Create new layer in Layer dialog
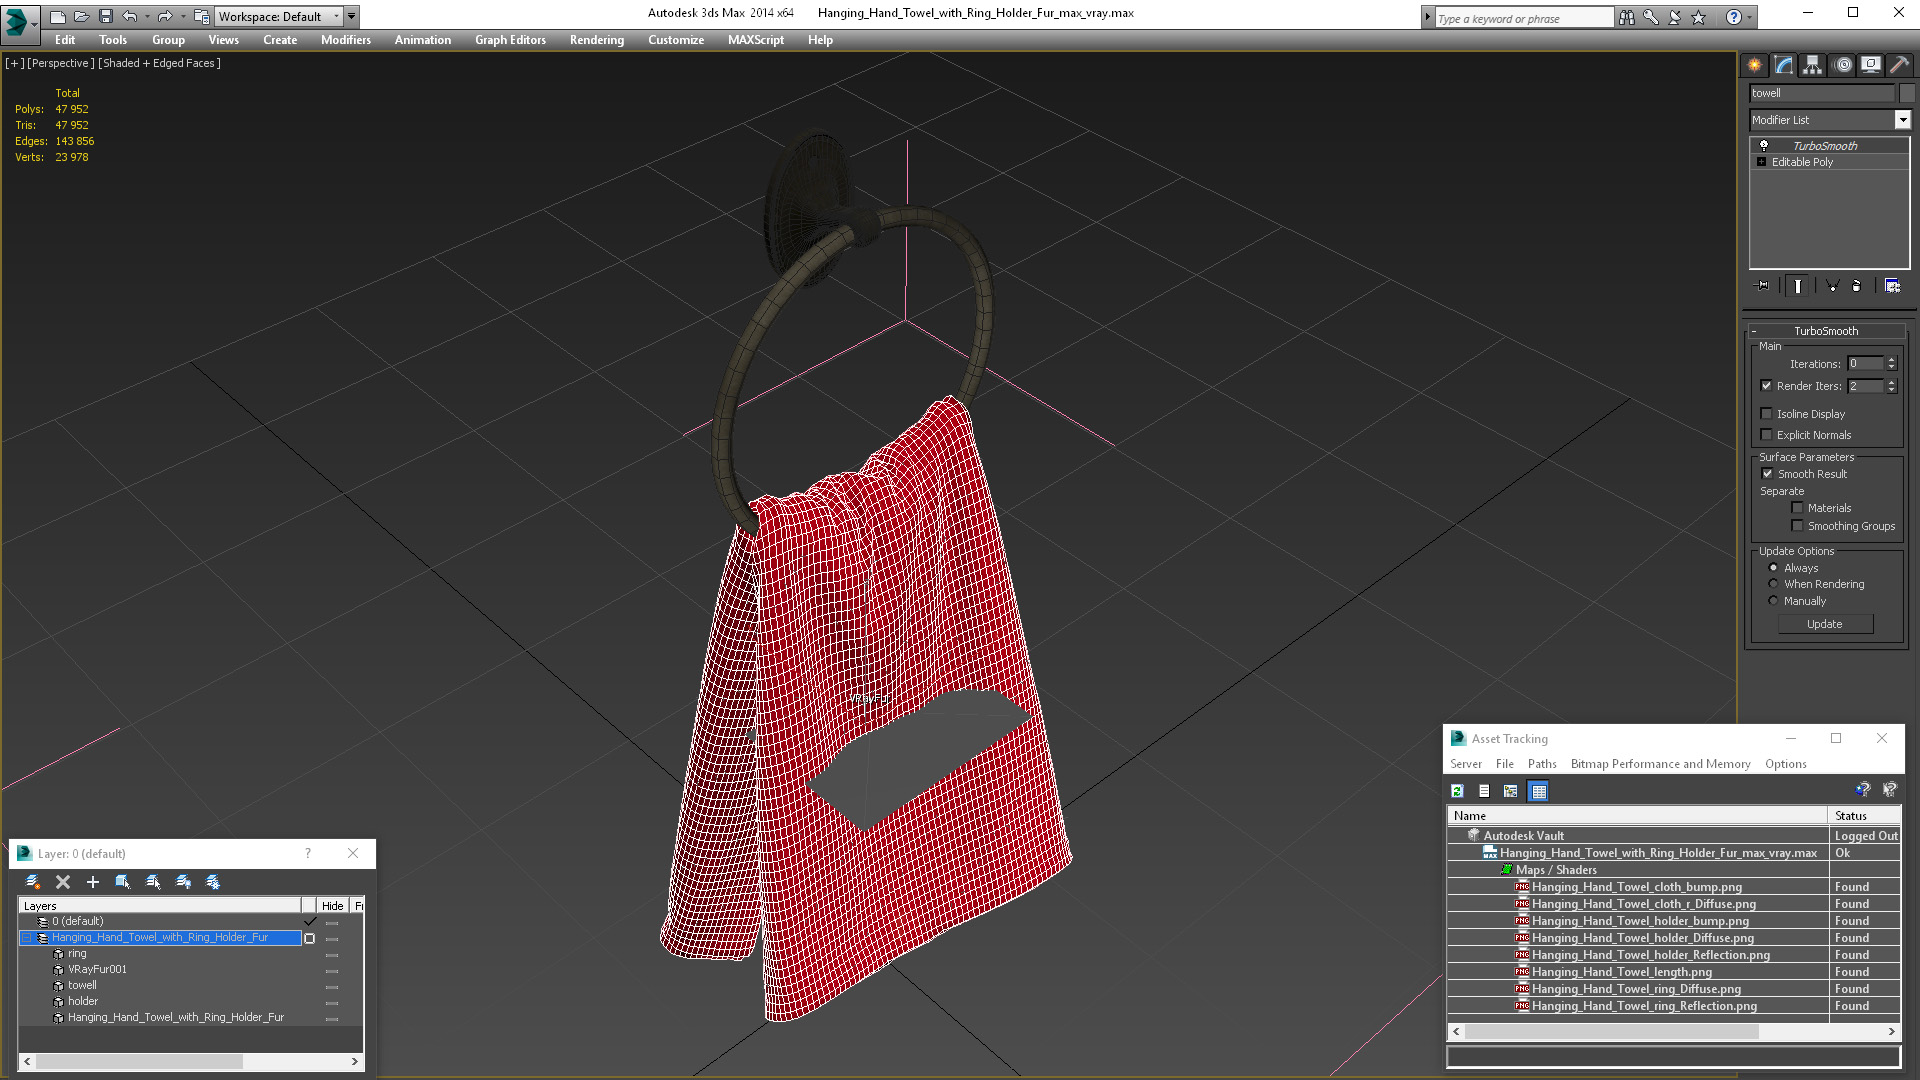 click(x=33, y=882)
